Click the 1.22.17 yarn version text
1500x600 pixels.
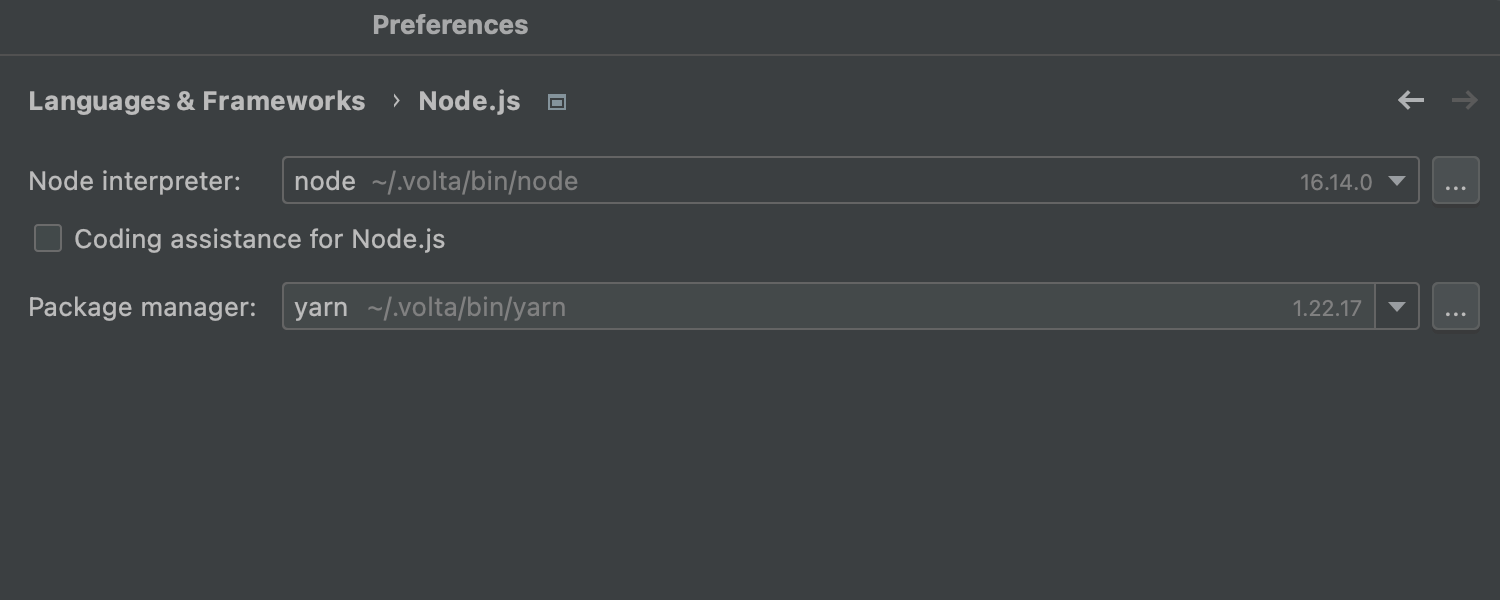pos(1327,308)
